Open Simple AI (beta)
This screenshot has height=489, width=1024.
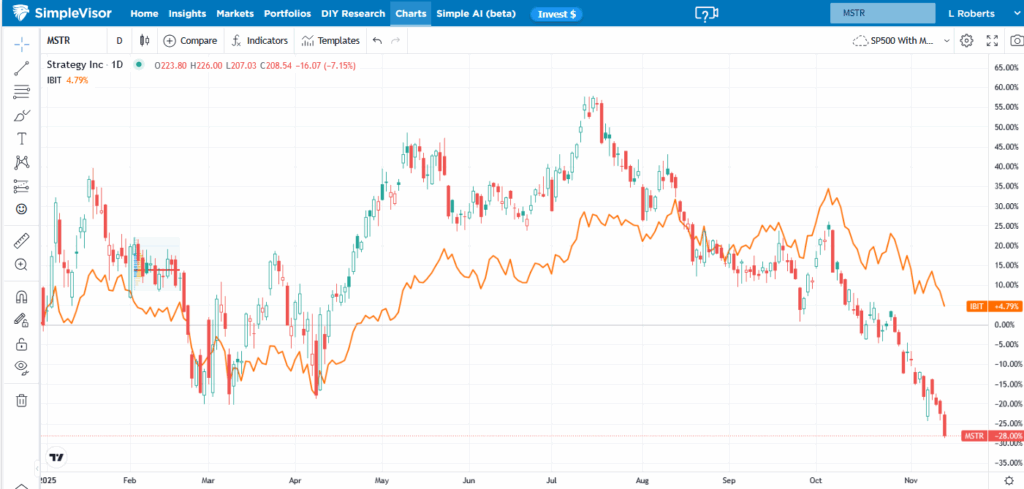[x=475, y=13]
